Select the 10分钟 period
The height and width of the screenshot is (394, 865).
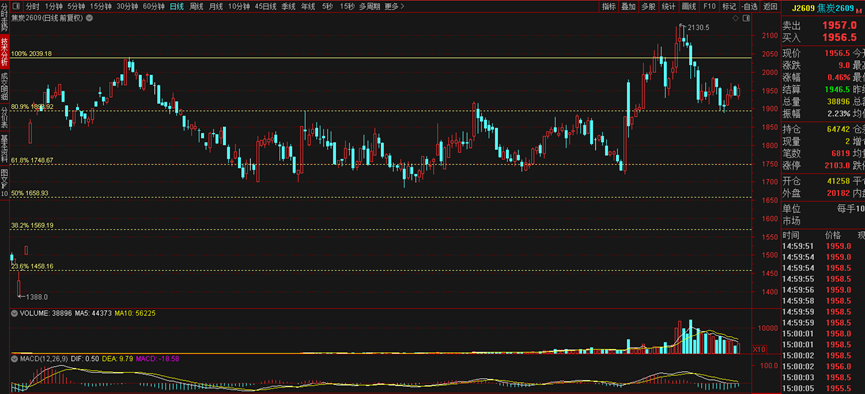coord(239,7)
